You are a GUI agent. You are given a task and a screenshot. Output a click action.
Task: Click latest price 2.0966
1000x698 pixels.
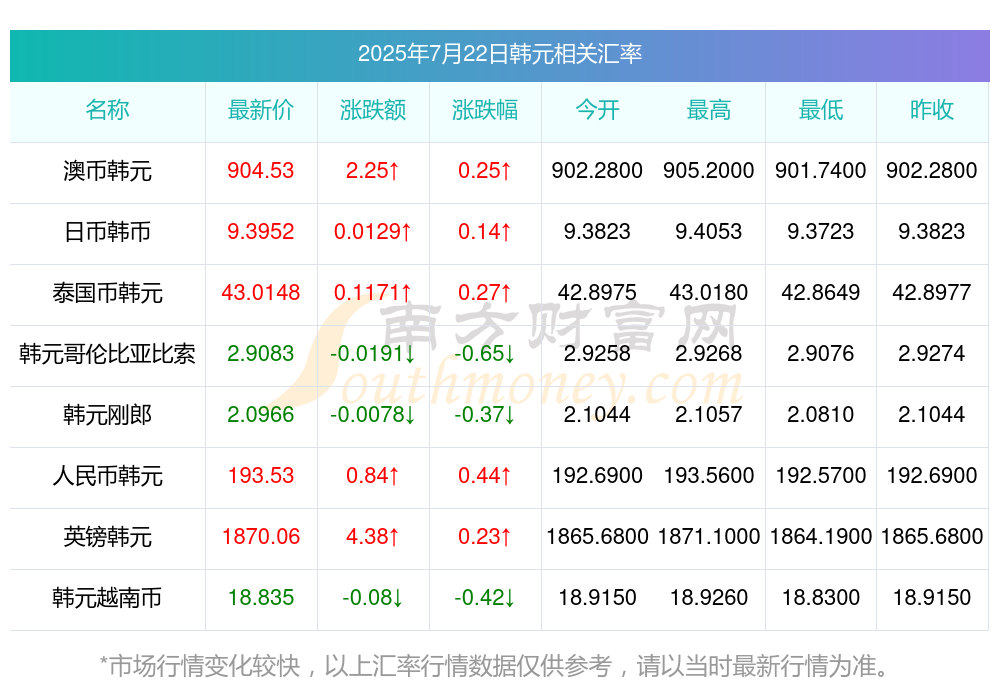[x=261, y=414]
